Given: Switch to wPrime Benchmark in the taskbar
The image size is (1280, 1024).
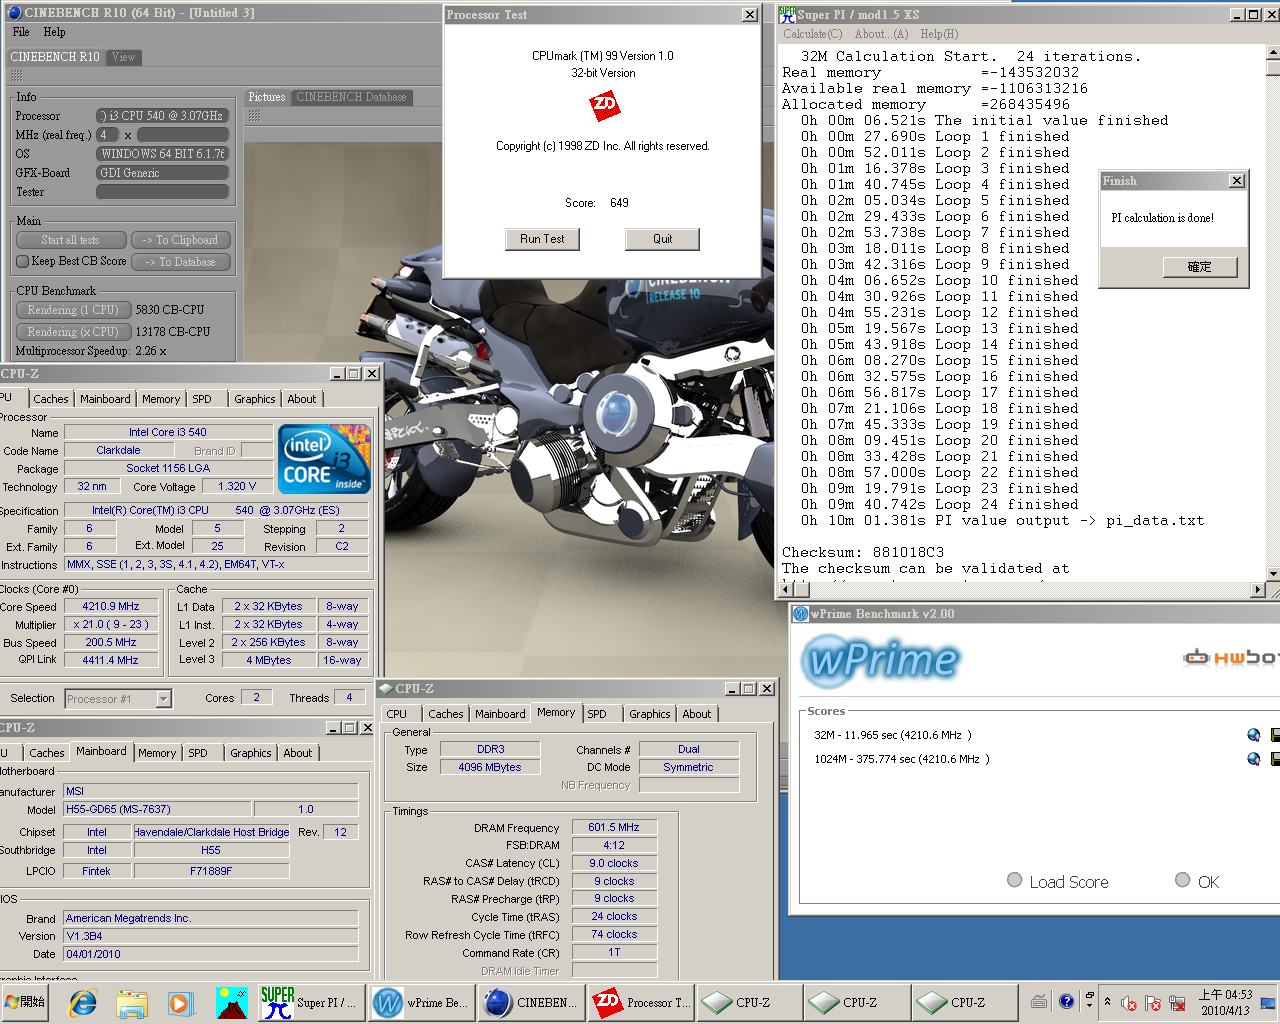Looking at the screenshot, I should coord(420,1002).
